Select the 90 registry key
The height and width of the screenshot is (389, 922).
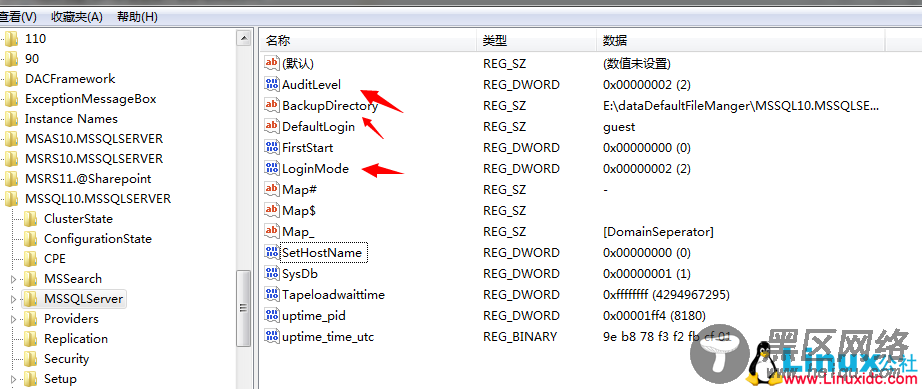pos(32,59)
